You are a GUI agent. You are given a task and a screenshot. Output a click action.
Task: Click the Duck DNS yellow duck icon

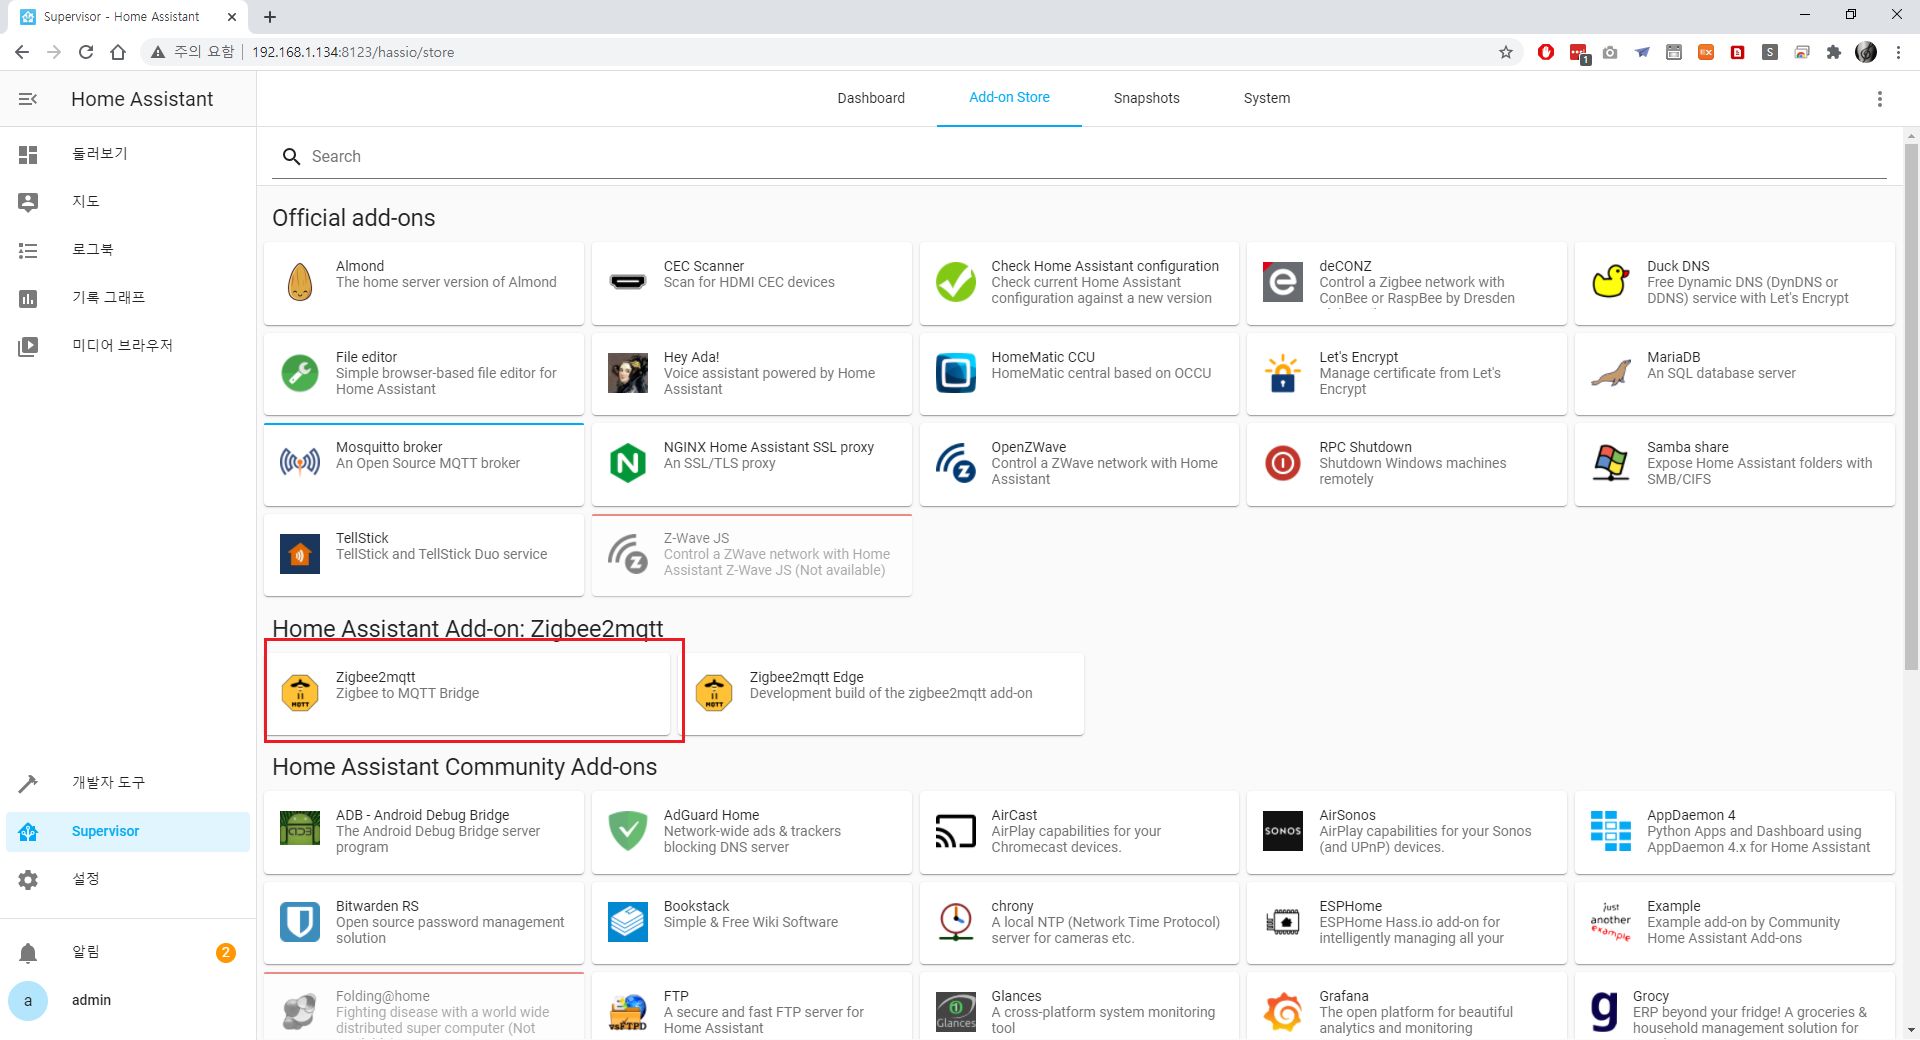click(x=1611, y=282)
